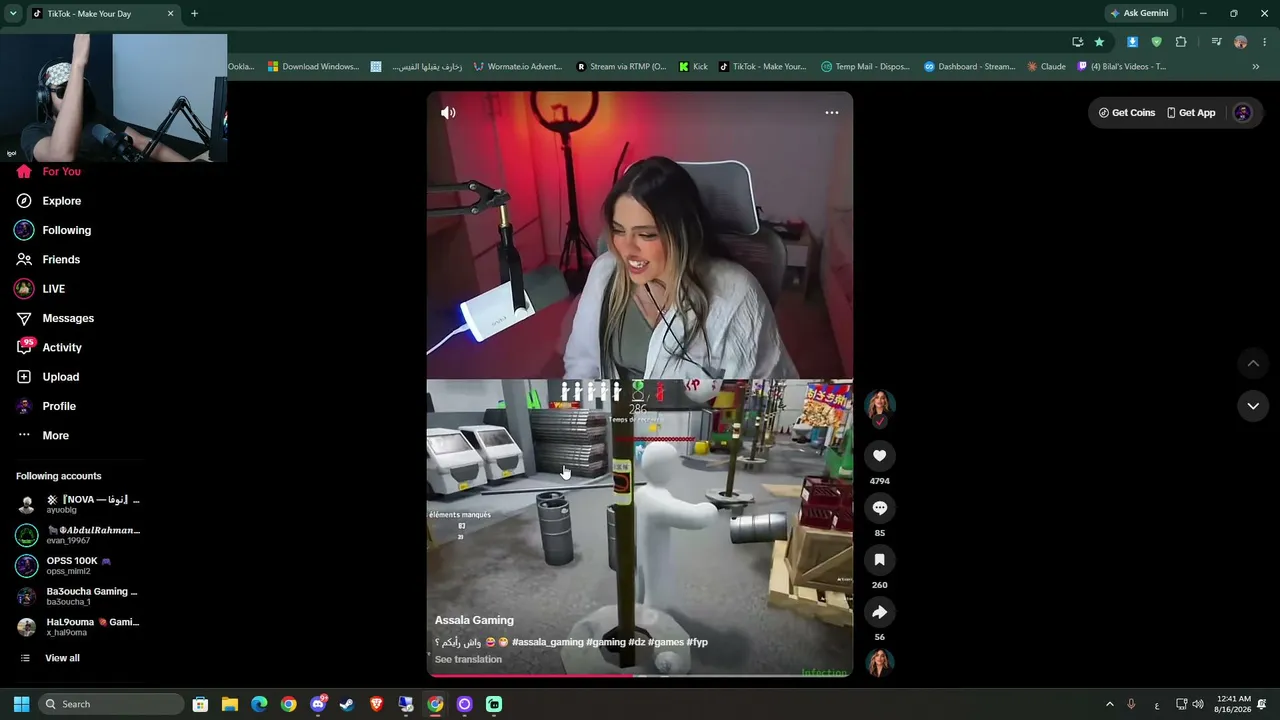The width and height of the screenshot is (1280, 720).
Task: Open the evan_19967 followed account
Action: click(78, 535)
